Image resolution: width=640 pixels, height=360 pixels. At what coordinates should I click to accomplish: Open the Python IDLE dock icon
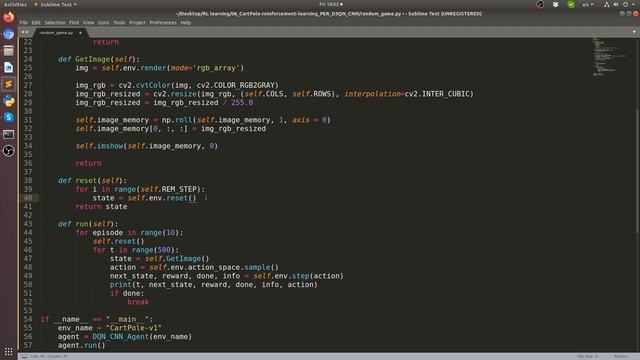click(x=9, y=101)
